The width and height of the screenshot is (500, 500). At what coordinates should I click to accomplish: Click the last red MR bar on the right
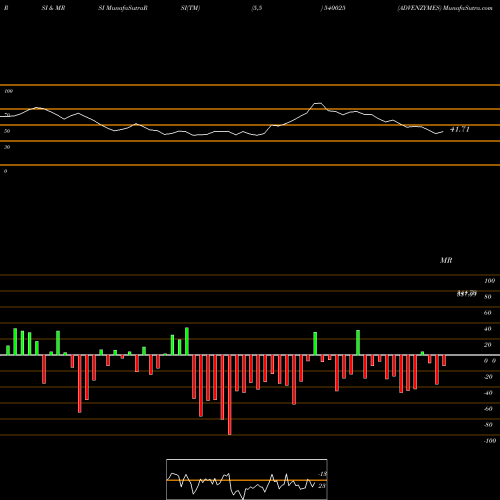(444, 360)
